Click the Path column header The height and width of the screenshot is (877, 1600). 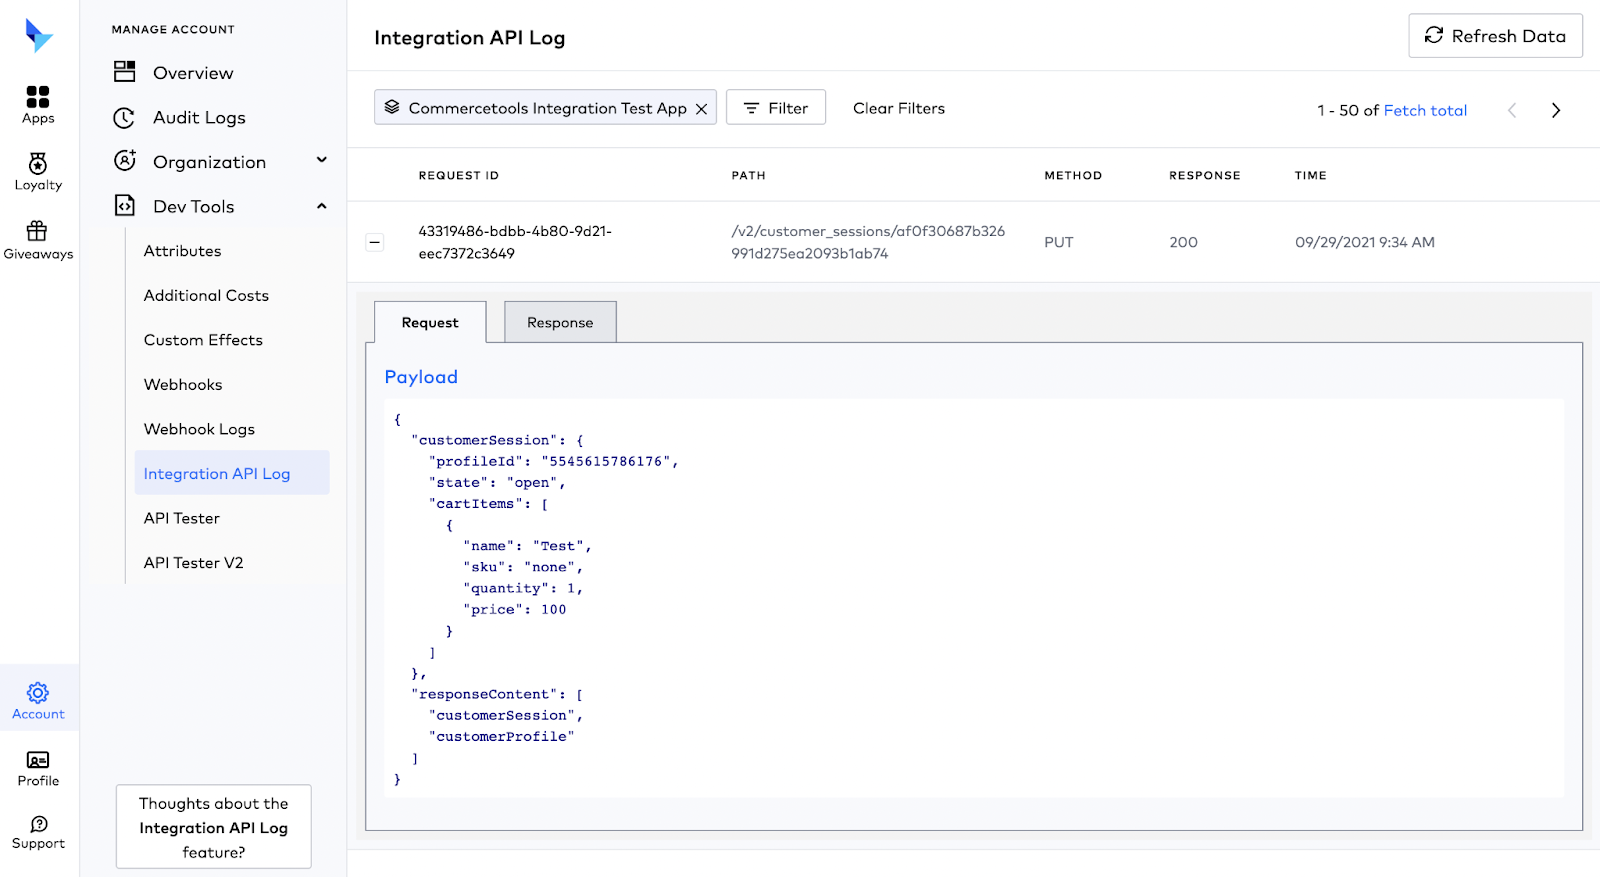tap(748, 175)
